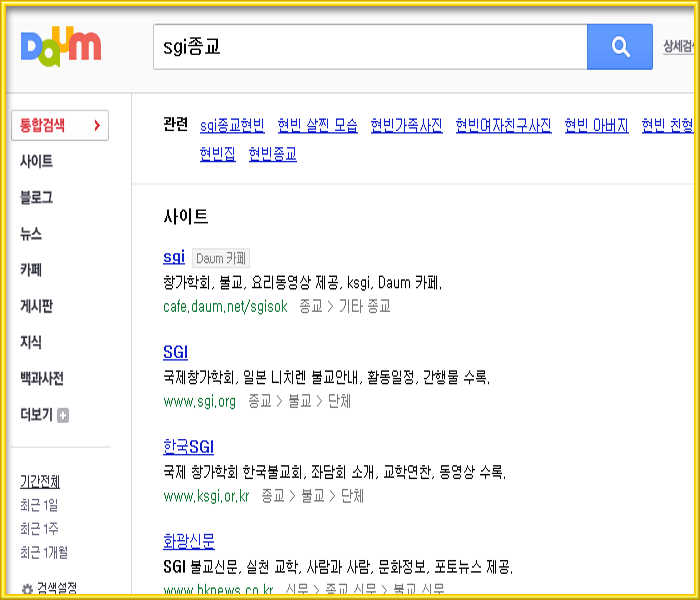Click the 통합검색 red arrow chevron
Screen dimensions: 700x600
click(97, 125)
